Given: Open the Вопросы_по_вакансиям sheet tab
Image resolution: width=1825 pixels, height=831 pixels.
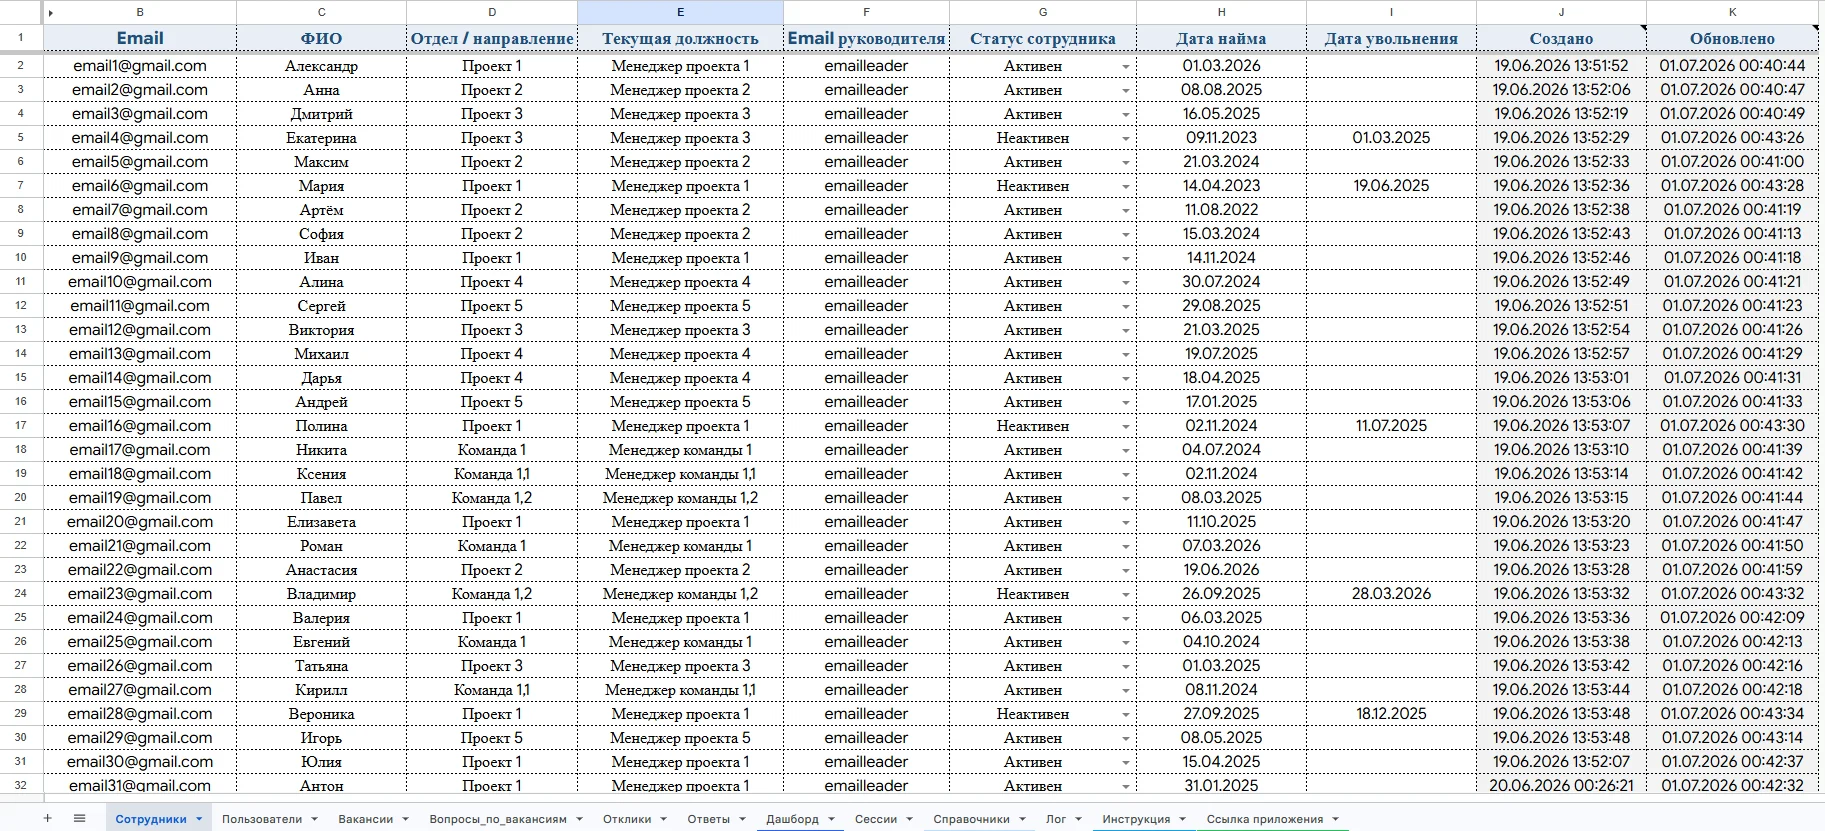Looking at the screenshot, I should pyautogui.click(x=498, y=819).
